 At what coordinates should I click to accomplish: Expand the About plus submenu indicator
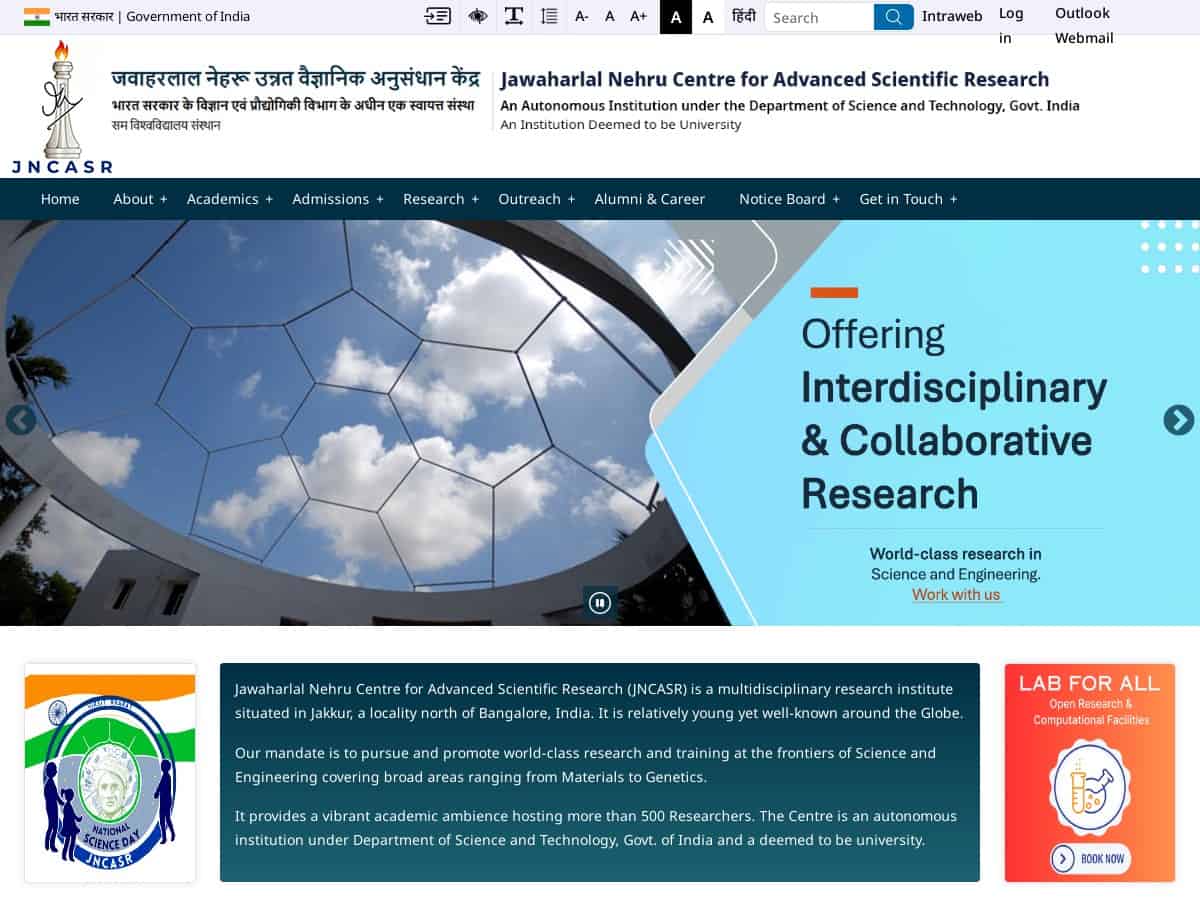163,199
